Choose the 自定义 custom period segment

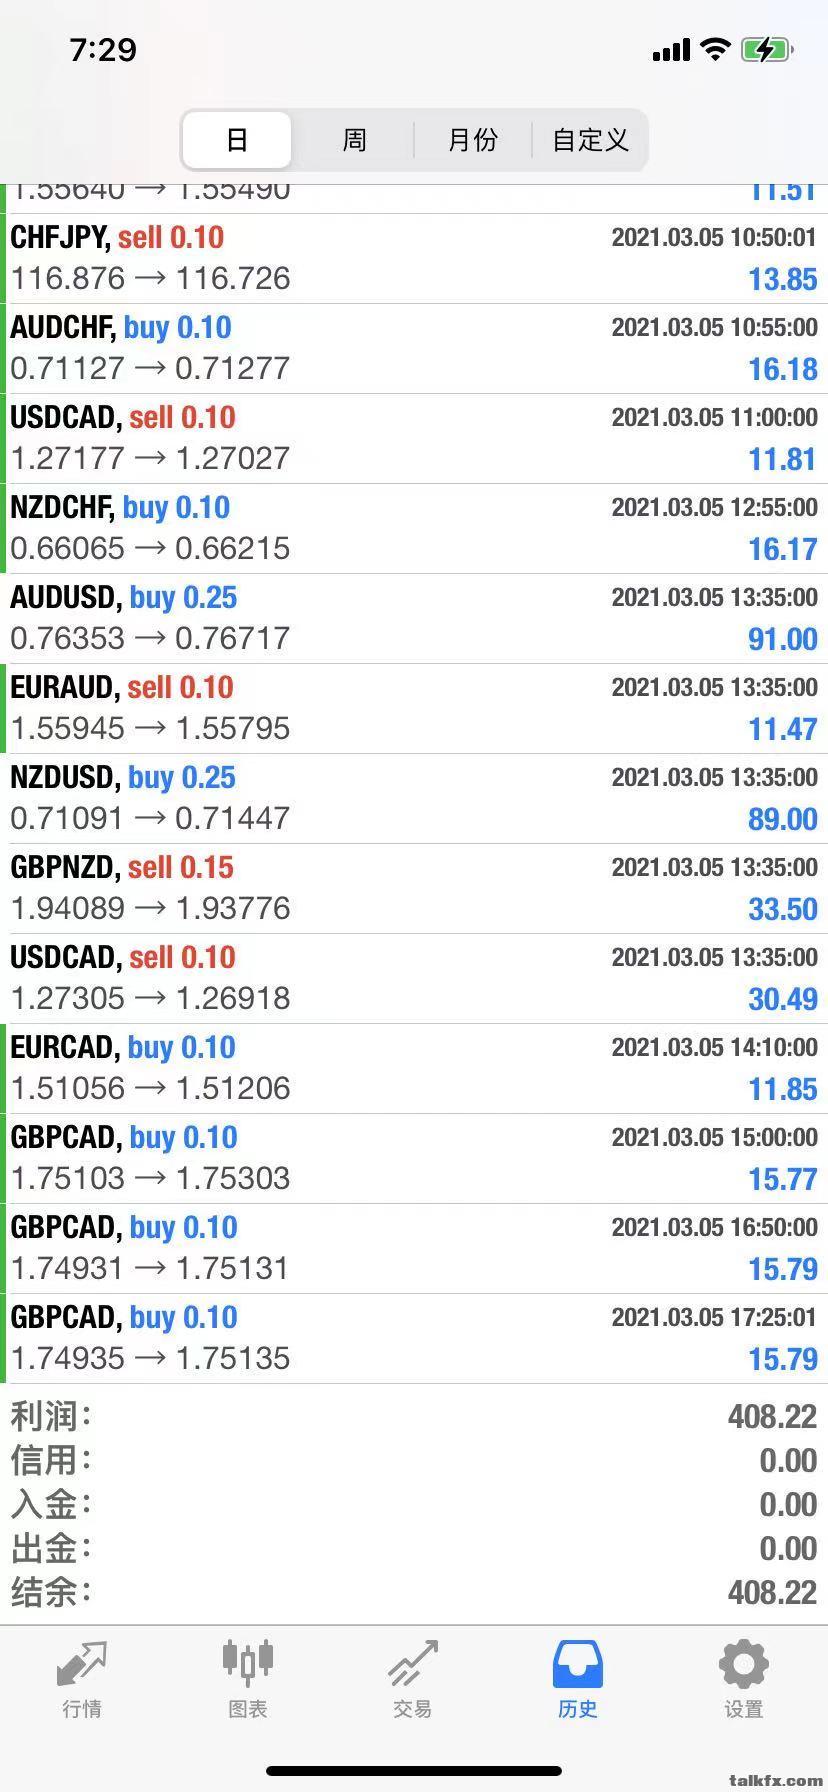tap(590, 140)
